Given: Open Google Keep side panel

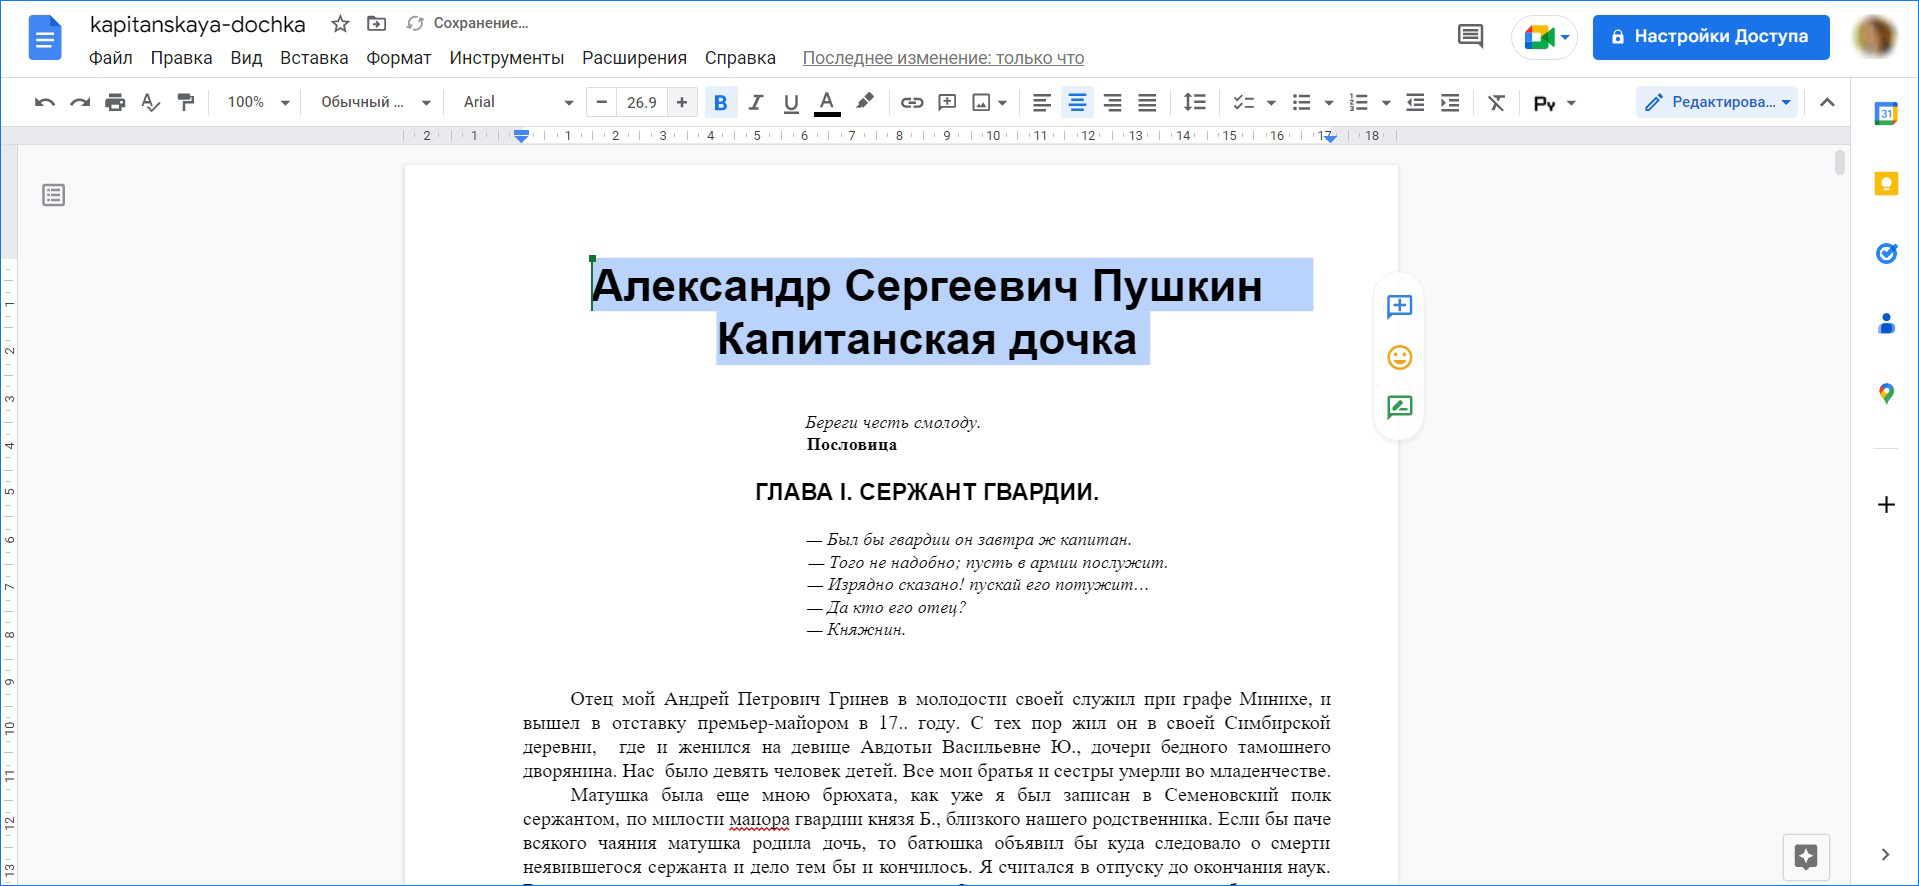Looking at the screenshot, I should click(x=1886, y=183).
